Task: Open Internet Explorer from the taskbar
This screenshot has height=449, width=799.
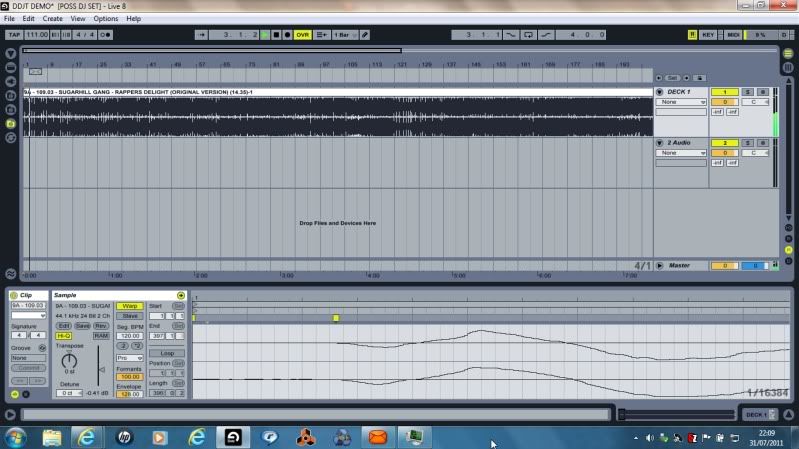Action: [x=88, y=437]
